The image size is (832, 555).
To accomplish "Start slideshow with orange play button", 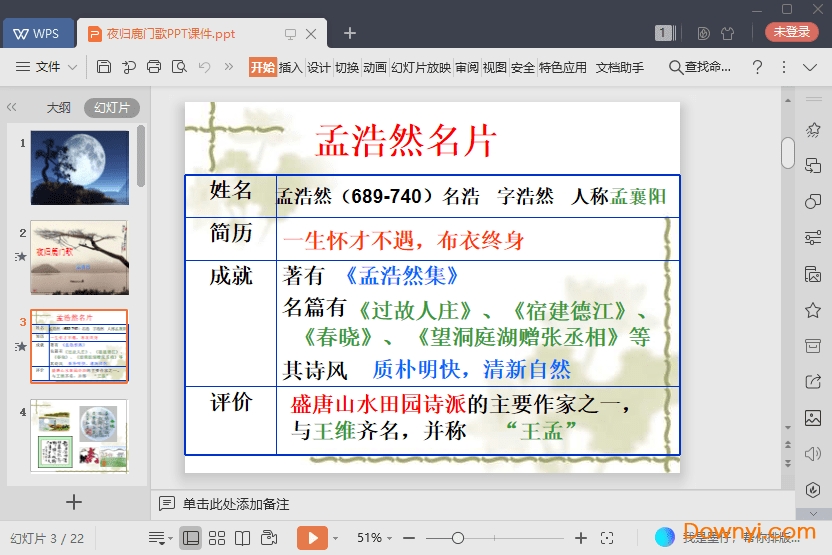I will pos(313,538).
